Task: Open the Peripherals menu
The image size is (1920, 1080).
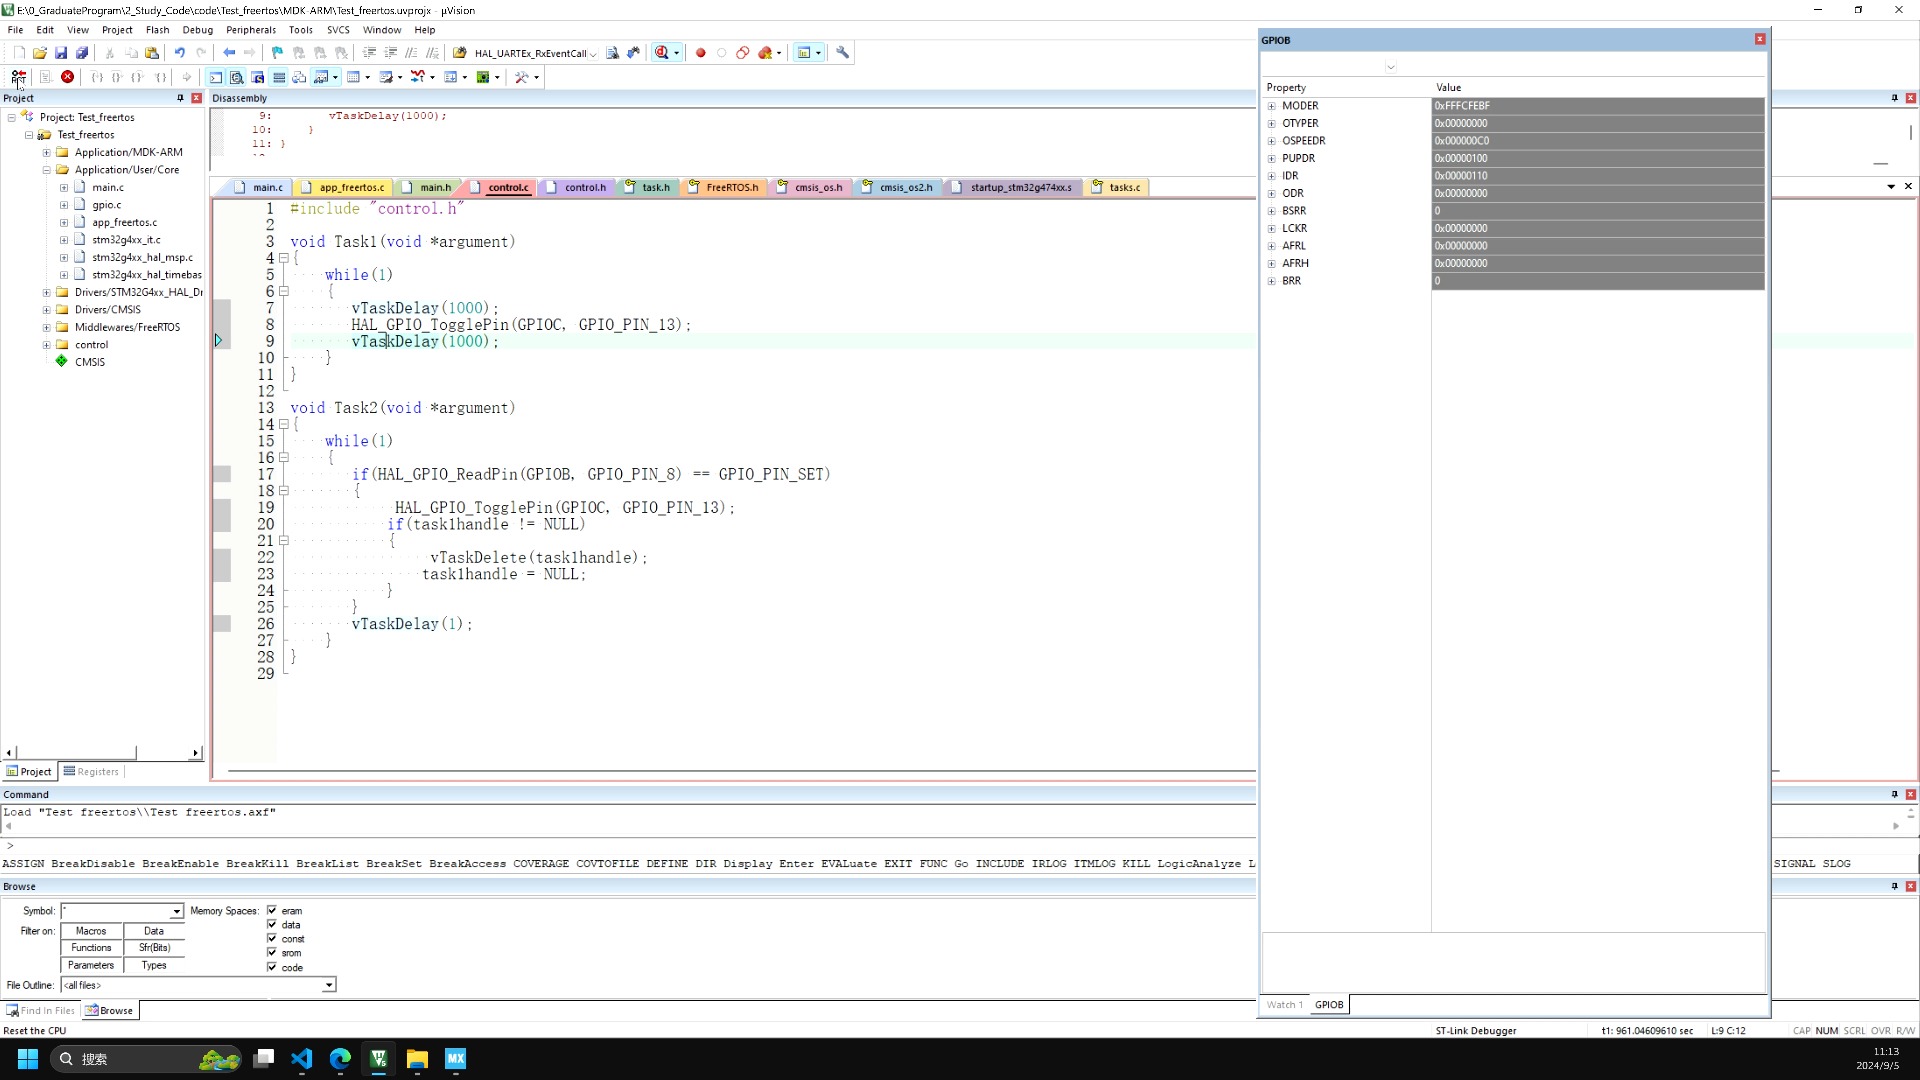Action: pyautogui.click(x=250, y=30)
